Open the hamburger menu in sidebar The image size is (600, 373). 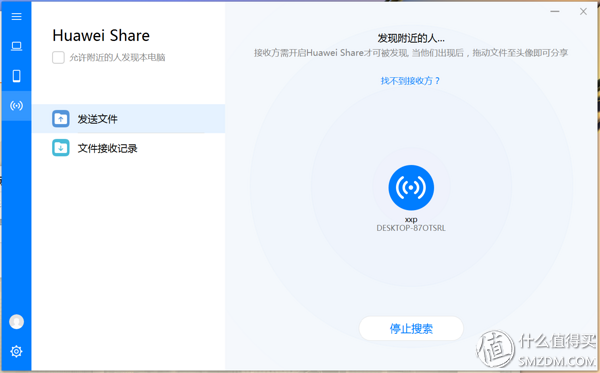click(16, 16)
